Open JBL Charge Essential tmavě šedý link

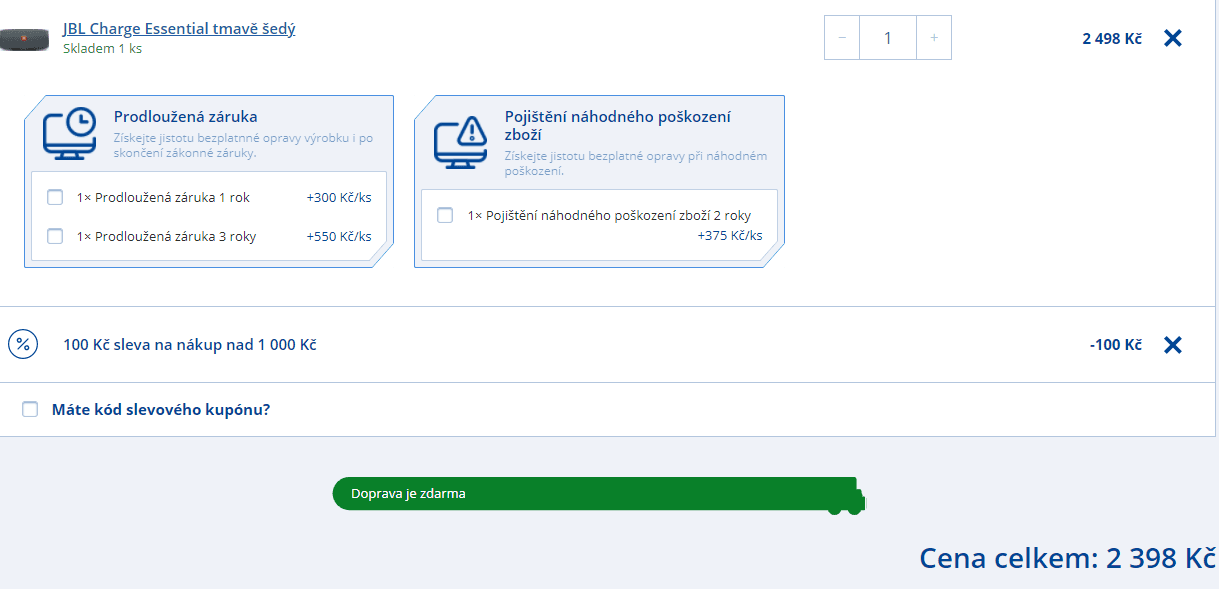tap(179, 29)
